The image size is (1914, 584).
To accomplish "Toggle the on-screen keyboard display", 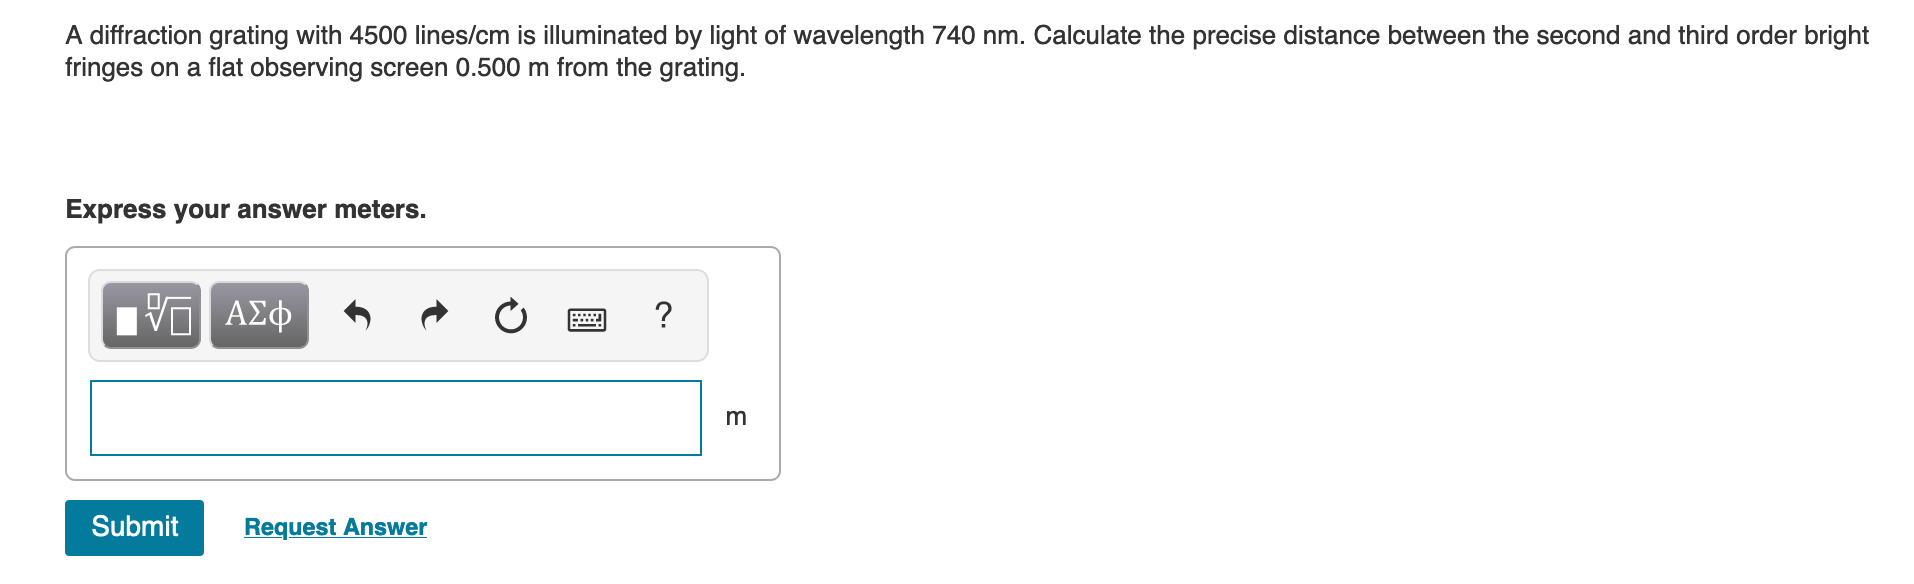I will (587, 316).
